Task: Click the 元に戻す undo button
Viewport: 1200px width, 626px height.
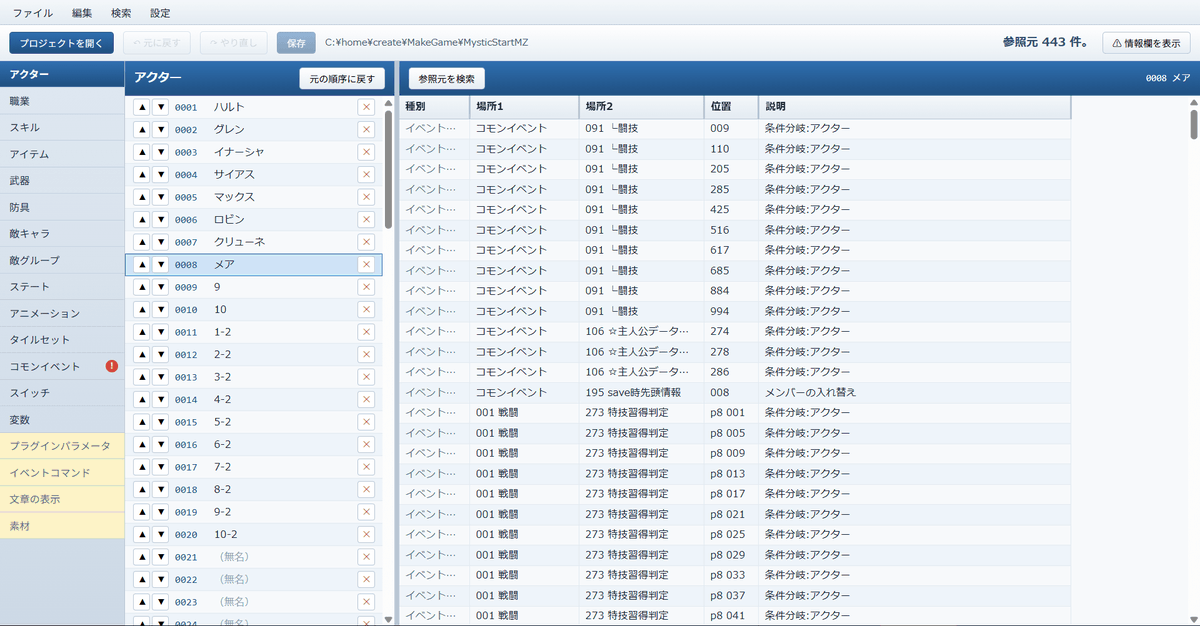Action: point(157,43)
